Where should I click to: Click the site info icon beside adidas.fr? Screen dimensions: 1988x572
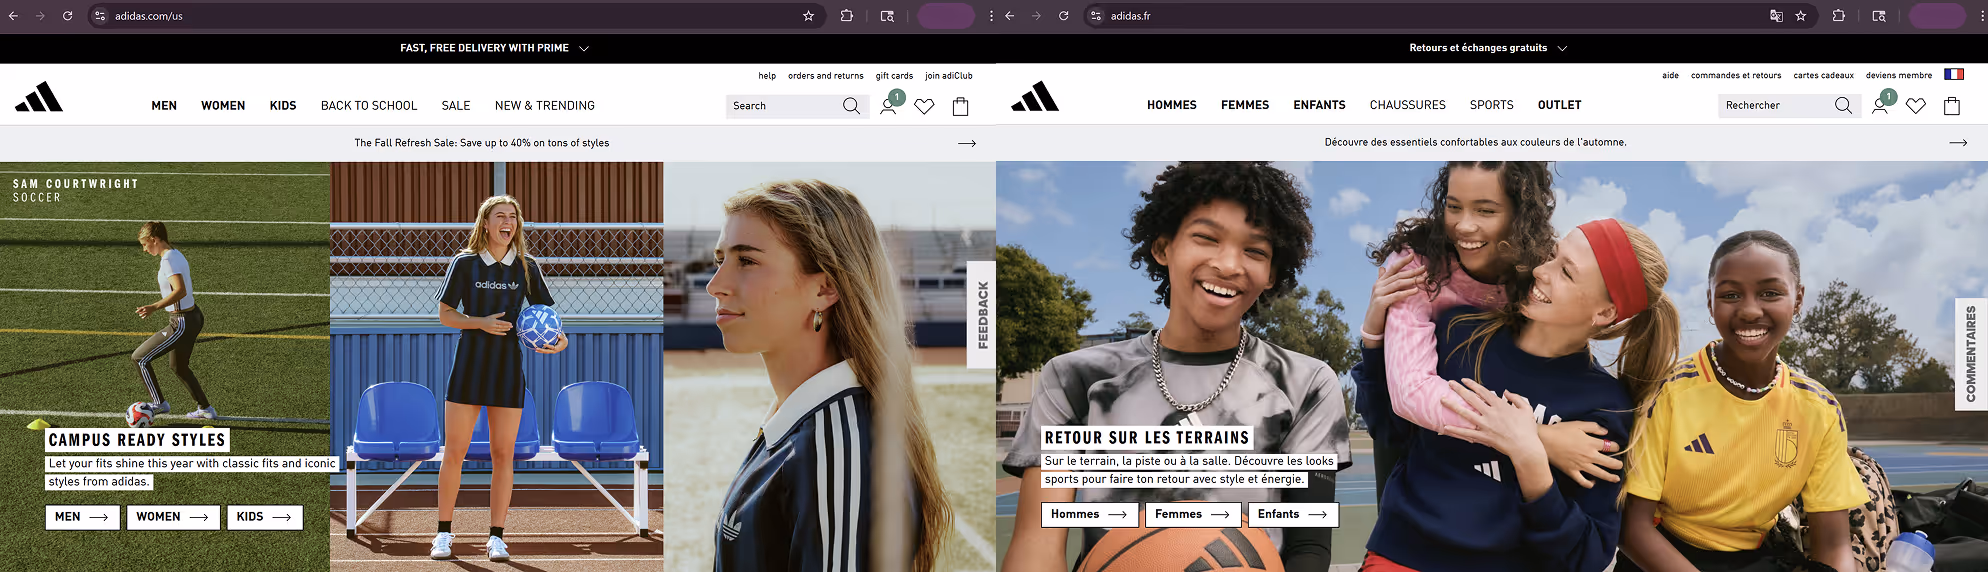(x=1096, y=16)
